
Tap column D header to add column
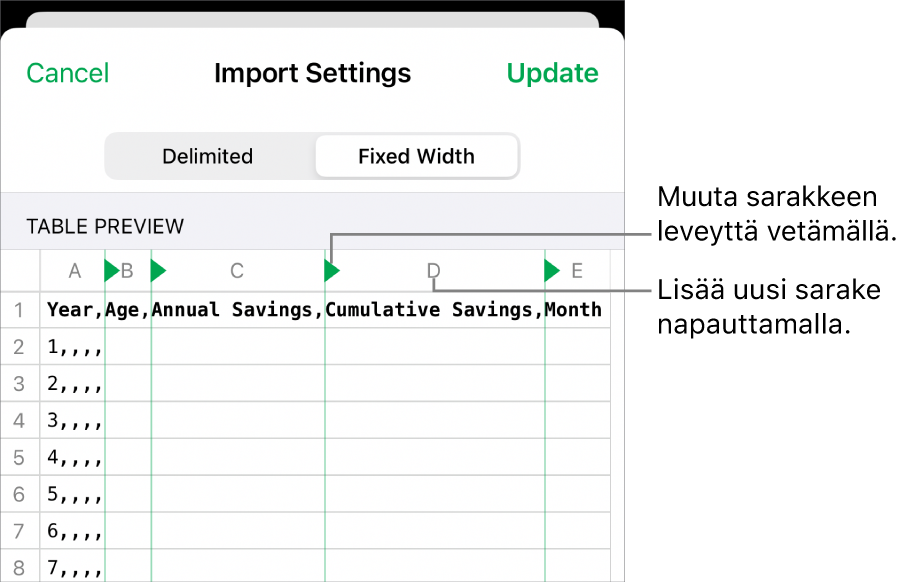[x=433, y=270]
